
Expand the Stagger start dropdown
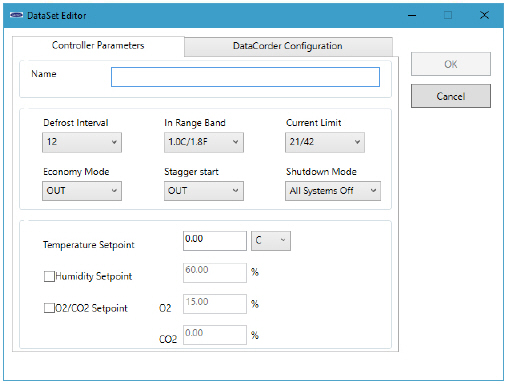pos(204,191)
